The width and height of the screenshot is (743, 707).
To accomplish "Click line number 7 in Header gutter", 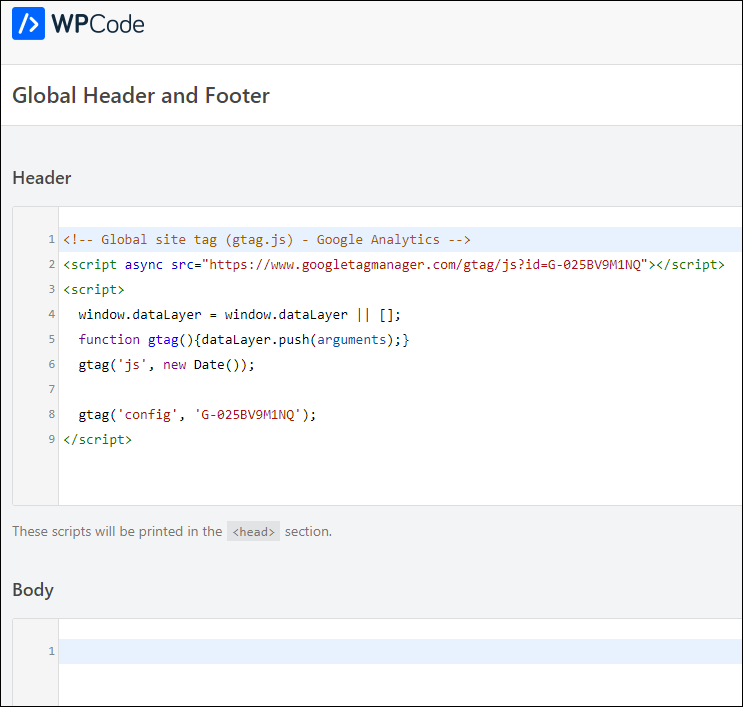I will click(x=51, y=390).
